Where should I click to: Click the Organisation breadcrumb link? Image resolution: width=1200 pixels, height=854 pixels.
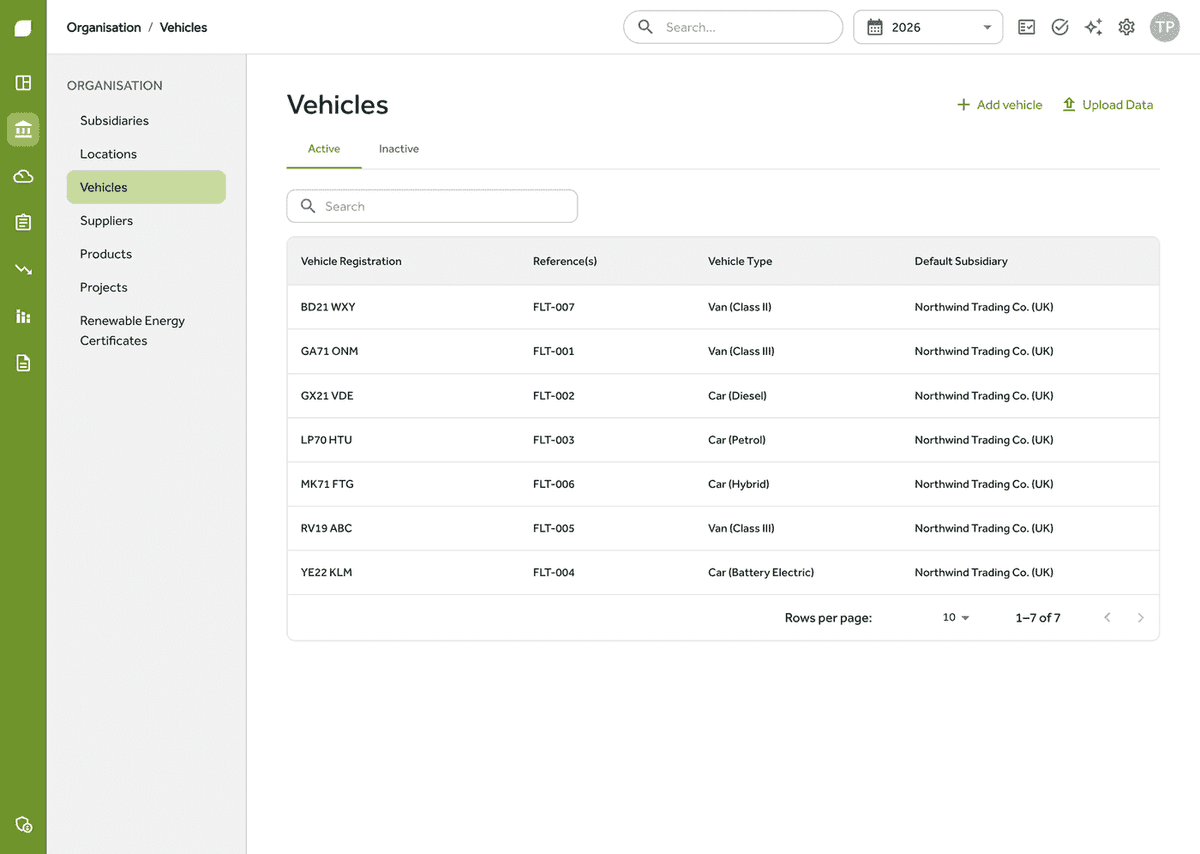(104, 27)
